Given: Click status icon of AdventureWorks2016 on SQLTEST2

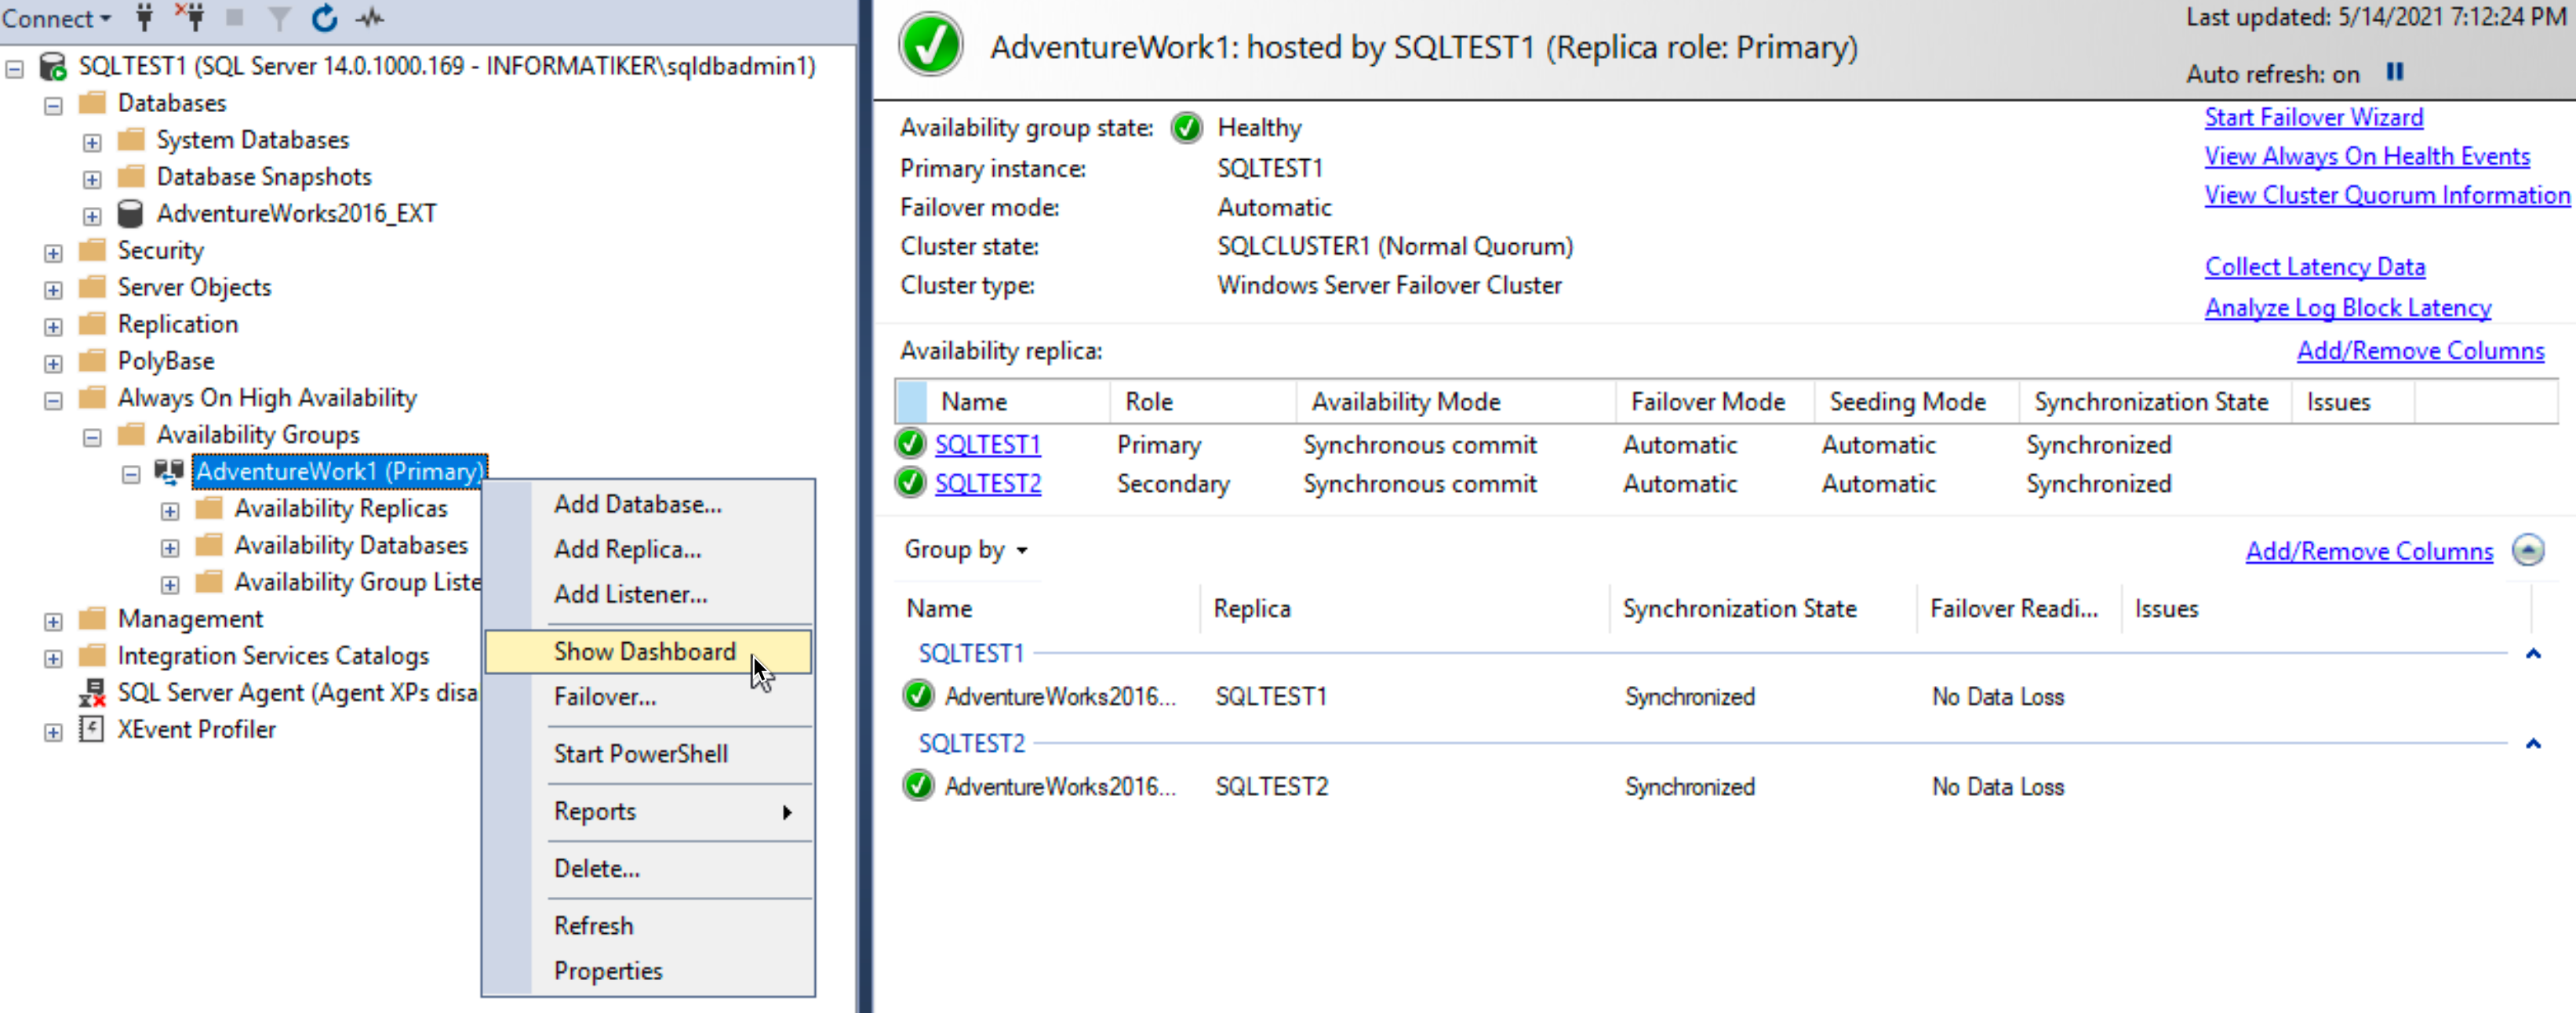Looking at the screenshot, I should pos(918,786).
